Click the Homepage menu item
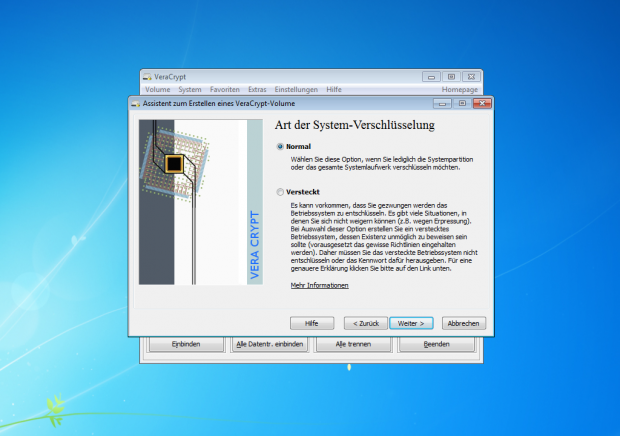 coord(460,89)
